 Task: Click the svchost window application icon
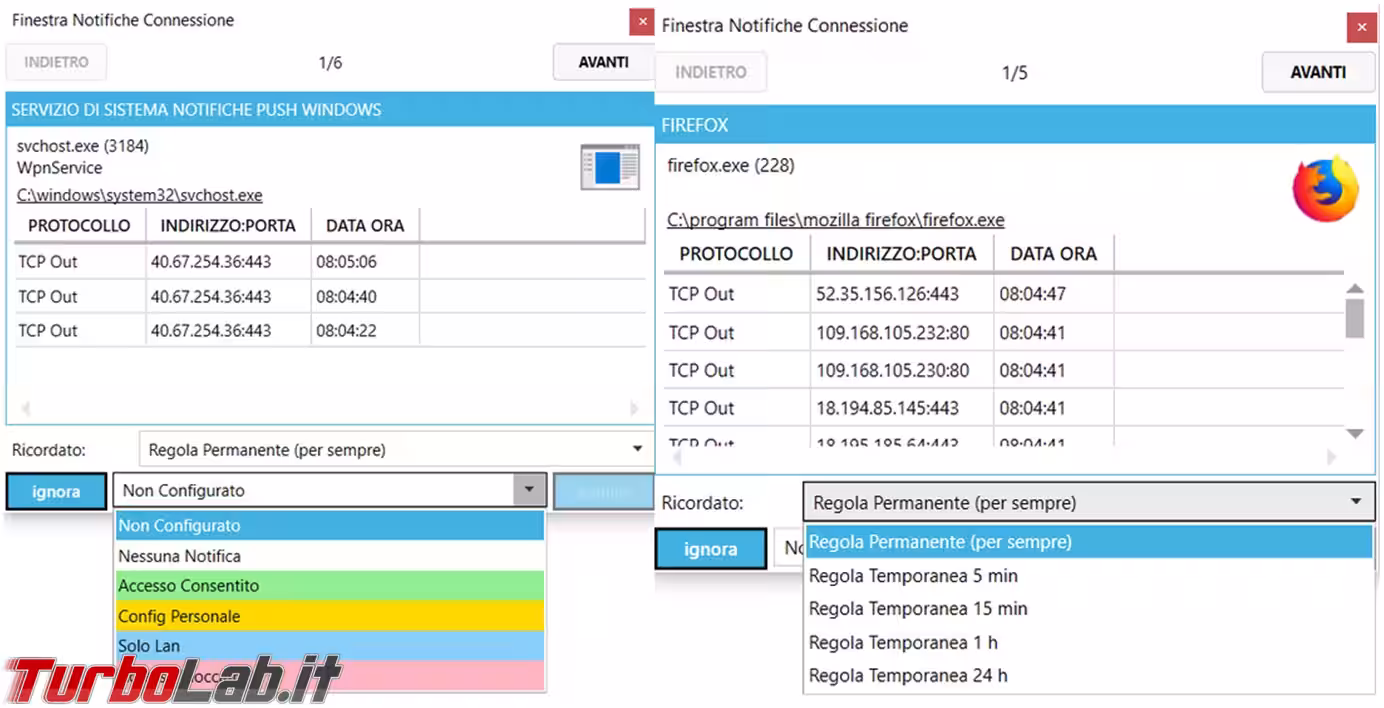coord(609,166)
